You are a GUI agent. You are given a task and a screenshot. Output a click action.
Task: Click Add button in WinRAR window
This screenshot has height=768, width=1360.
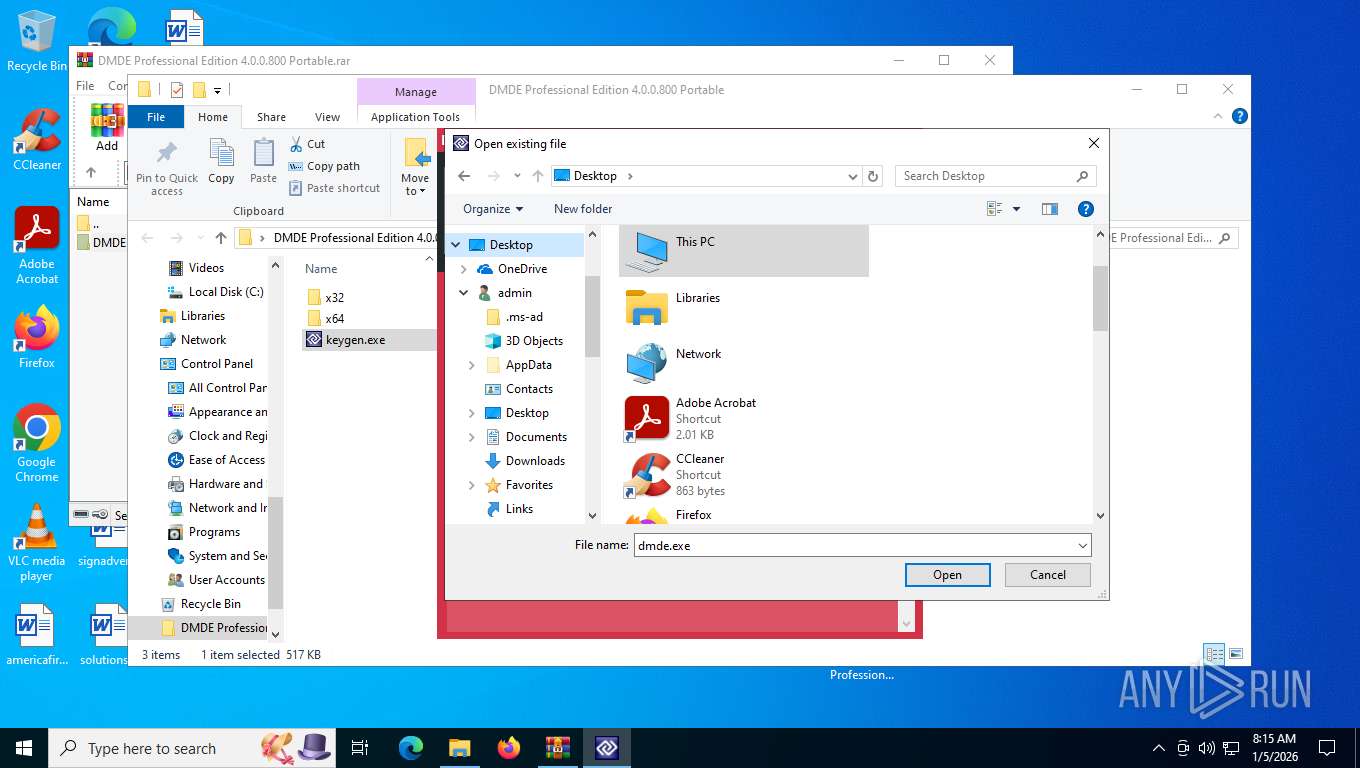click(106, 128)
